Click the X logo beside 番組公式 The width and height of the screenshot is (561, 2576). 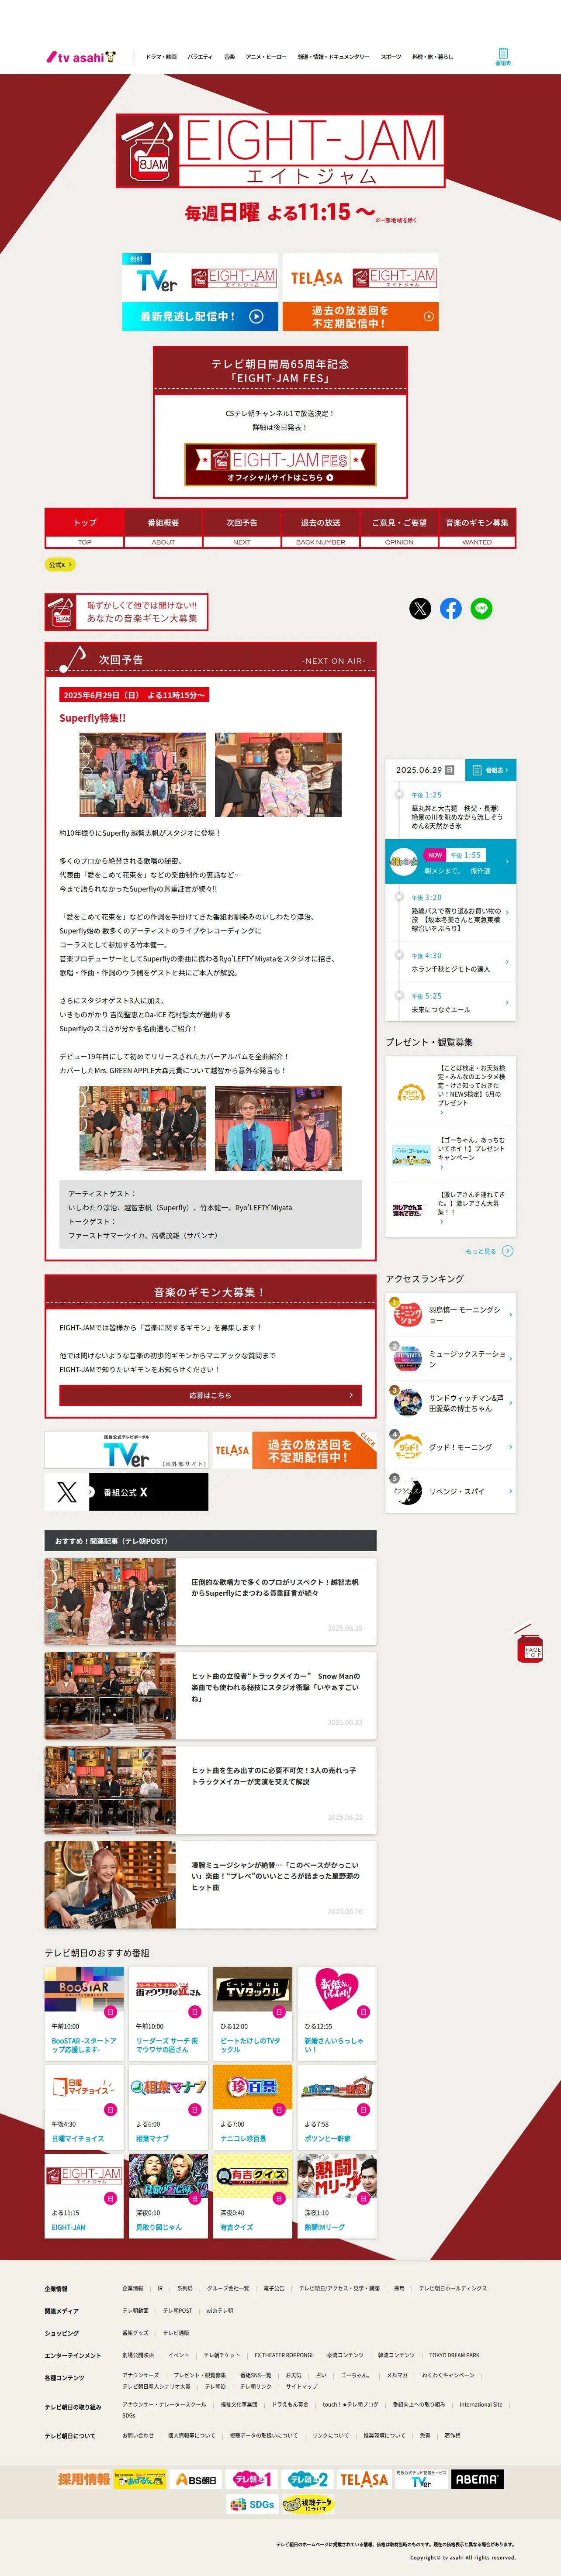tap(67, 1492)
